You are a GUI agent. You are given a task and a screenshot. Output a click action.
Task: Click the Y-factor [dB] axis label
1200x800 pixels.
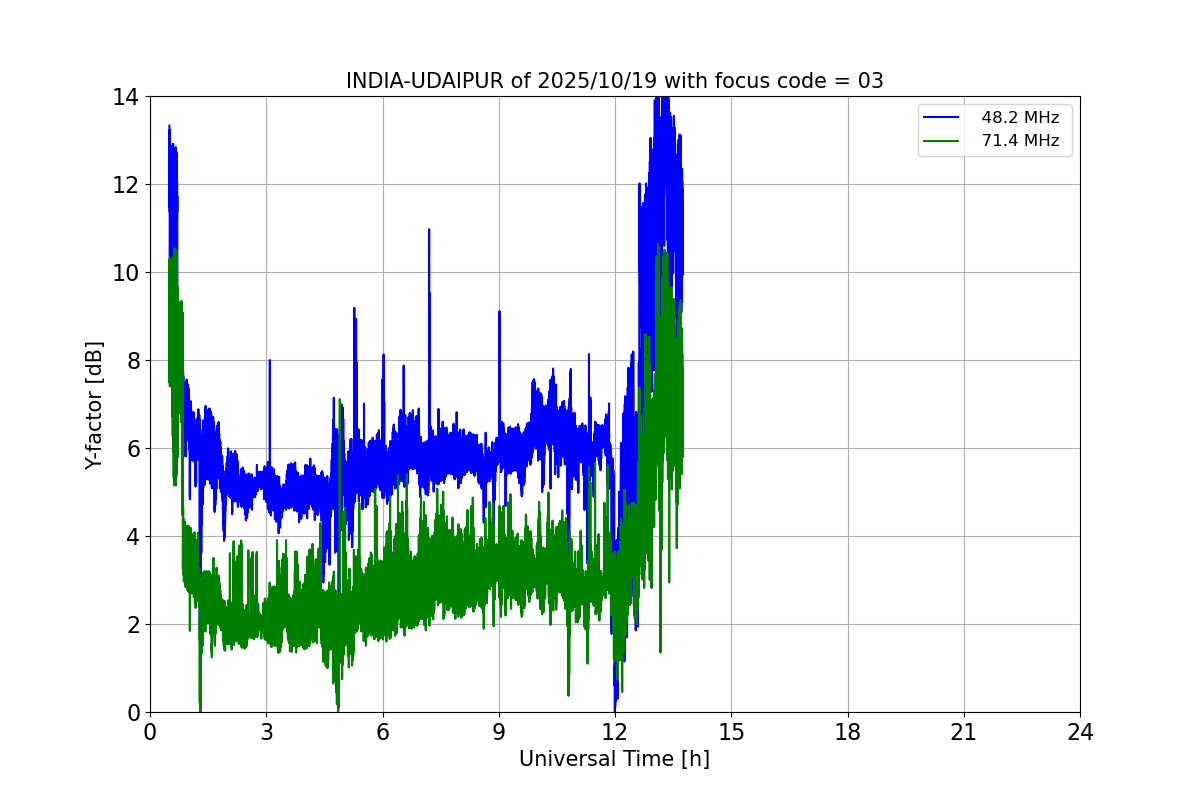[x=94, y=405]
